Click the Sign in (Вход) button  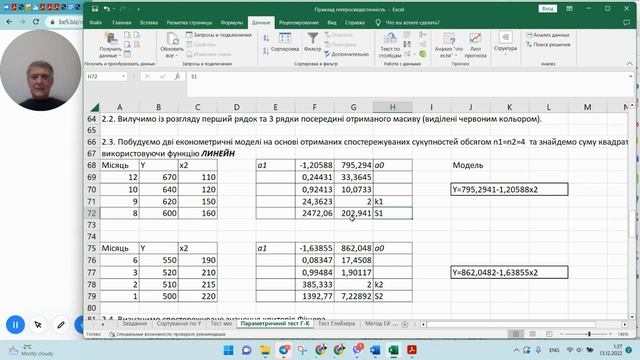[547, 9]
